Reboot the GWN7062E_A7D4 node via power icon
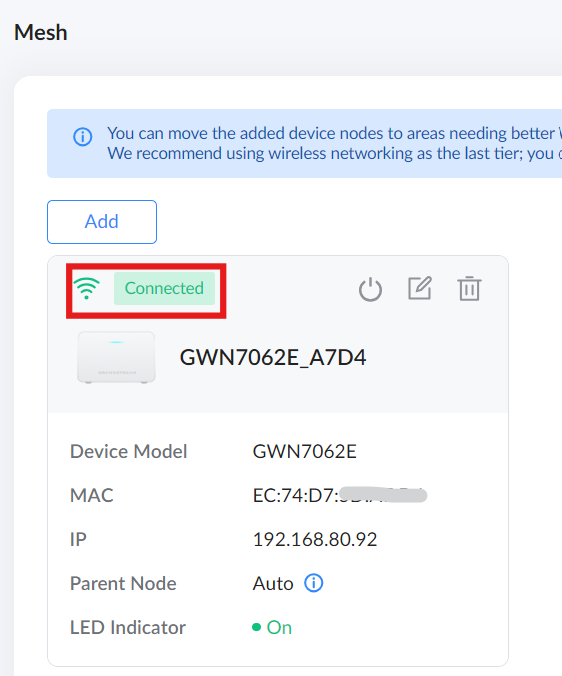 click(x=370, y=289)
